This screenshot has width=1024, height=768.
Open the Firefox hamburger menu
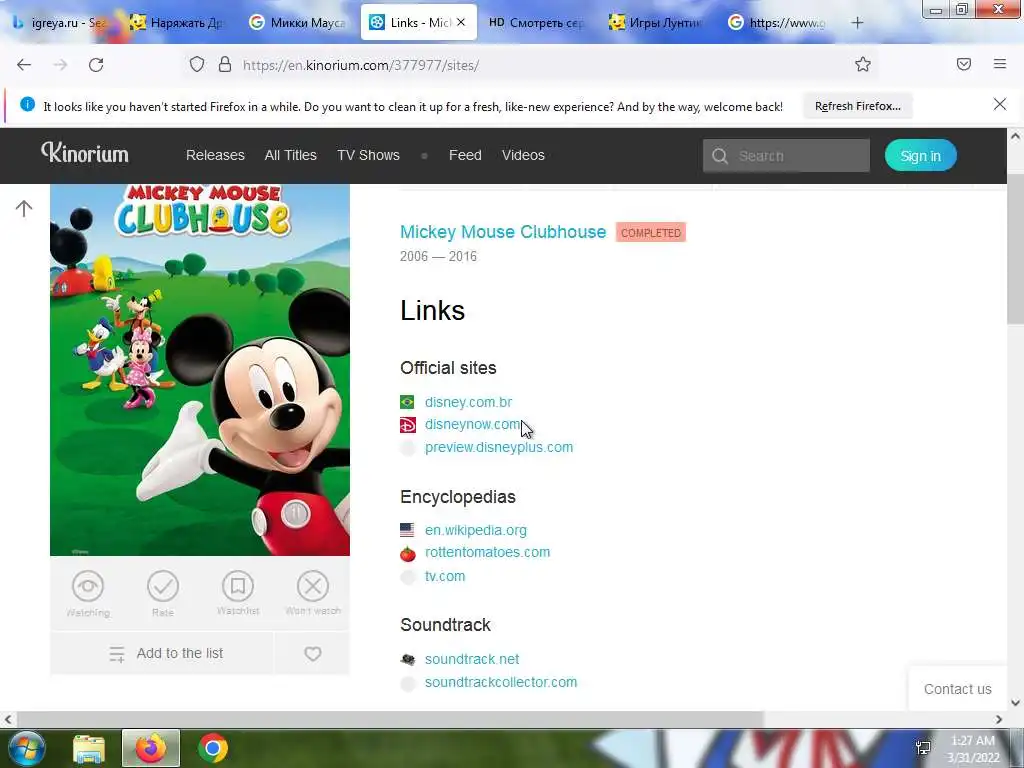pyautogui.click(x=1000, y=64)
